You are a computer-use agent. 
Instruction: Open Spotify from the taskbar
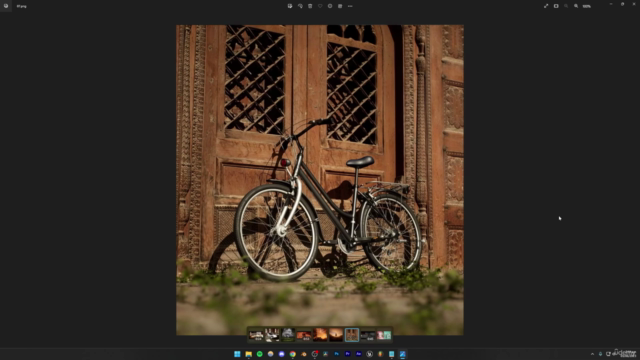tap(260, 354)
